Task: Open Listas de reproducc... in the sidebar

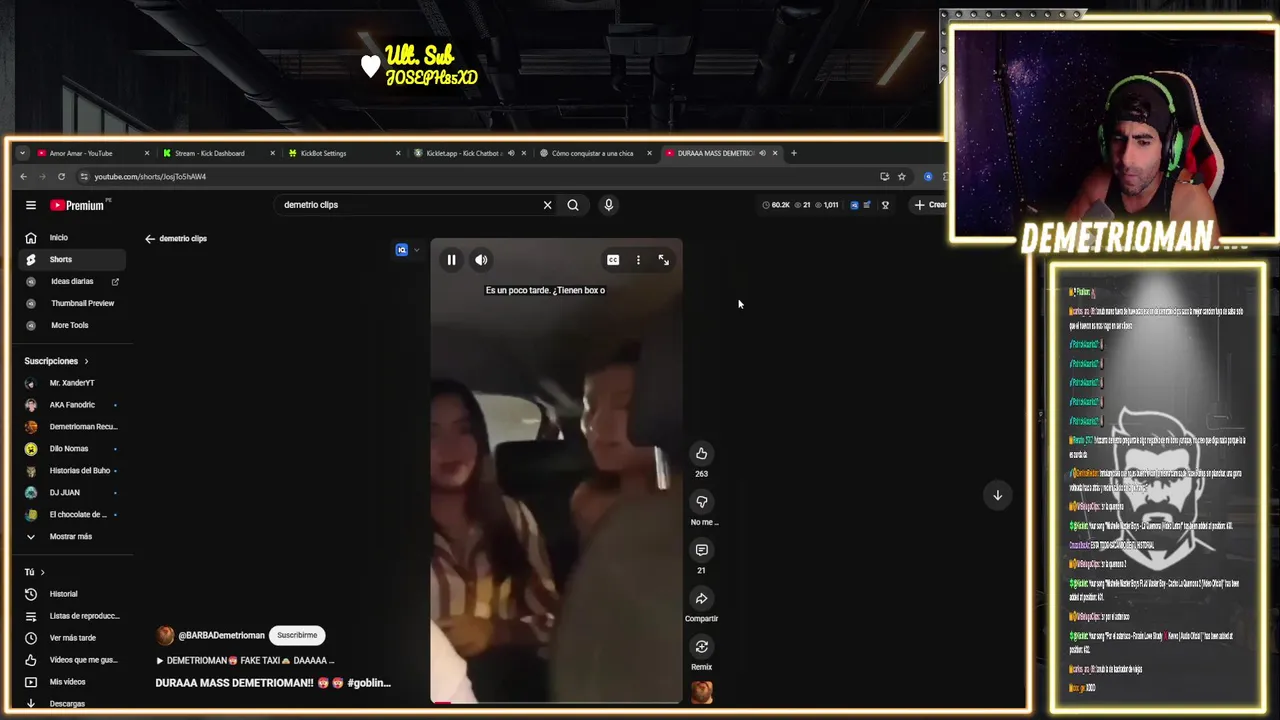Action: point(72,616)
